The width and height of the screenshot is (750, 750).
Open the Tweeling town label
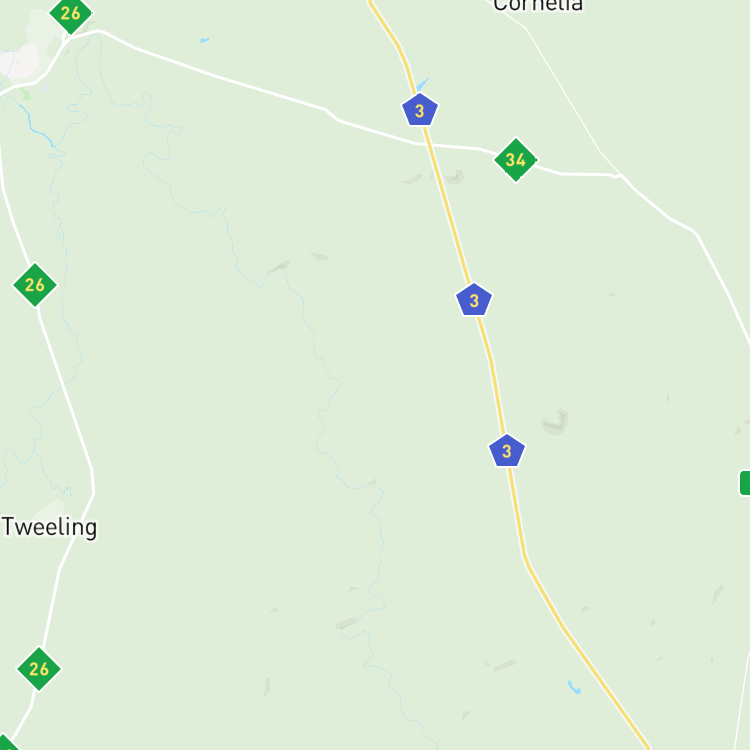pos(49,527)
